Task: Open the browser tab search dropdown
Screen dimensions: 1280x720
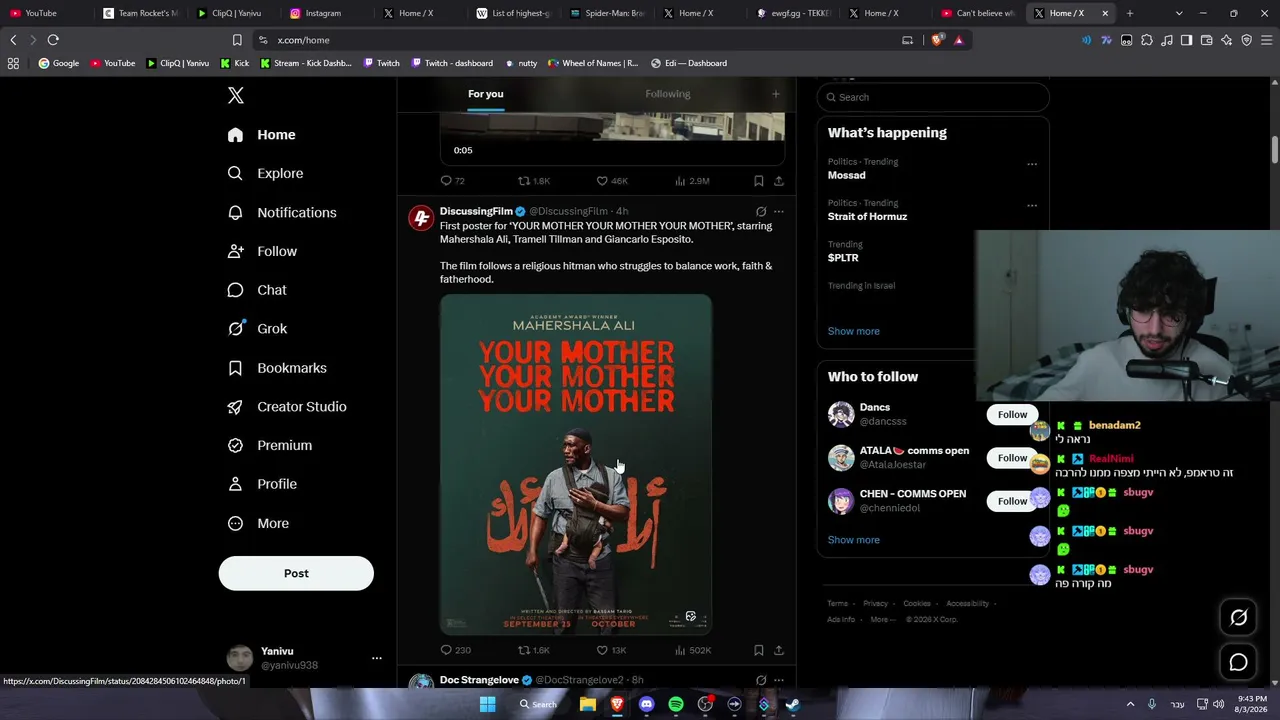Action: pyautogui.click(x=1179, y=13)
